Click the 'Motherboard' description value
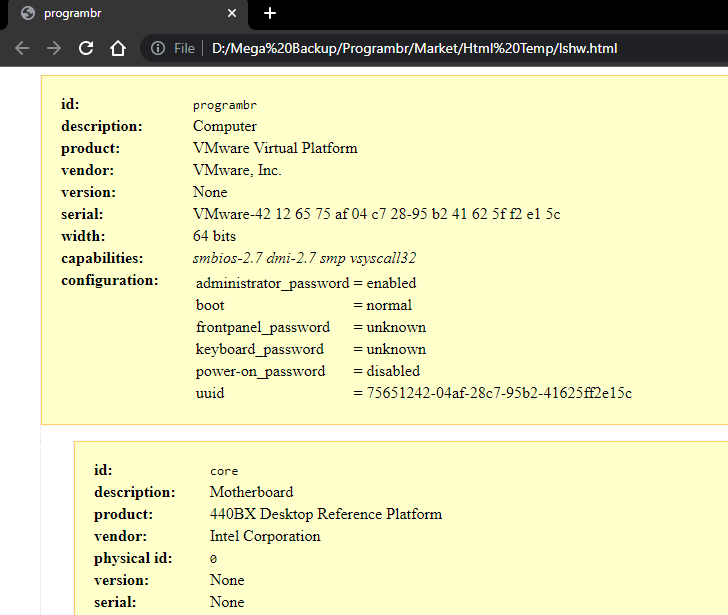This screenshot has height=615, width=728. [x=252, y=492]
